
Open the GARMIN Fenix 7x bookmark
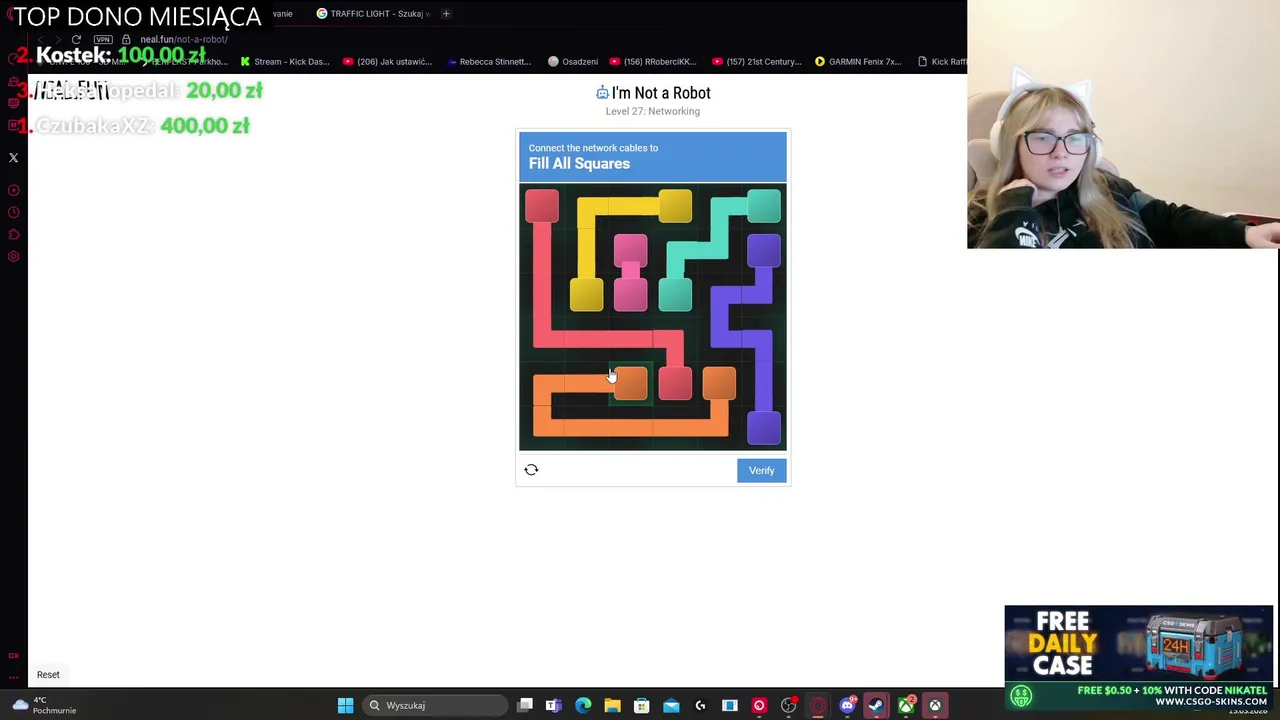pos(859,62)
